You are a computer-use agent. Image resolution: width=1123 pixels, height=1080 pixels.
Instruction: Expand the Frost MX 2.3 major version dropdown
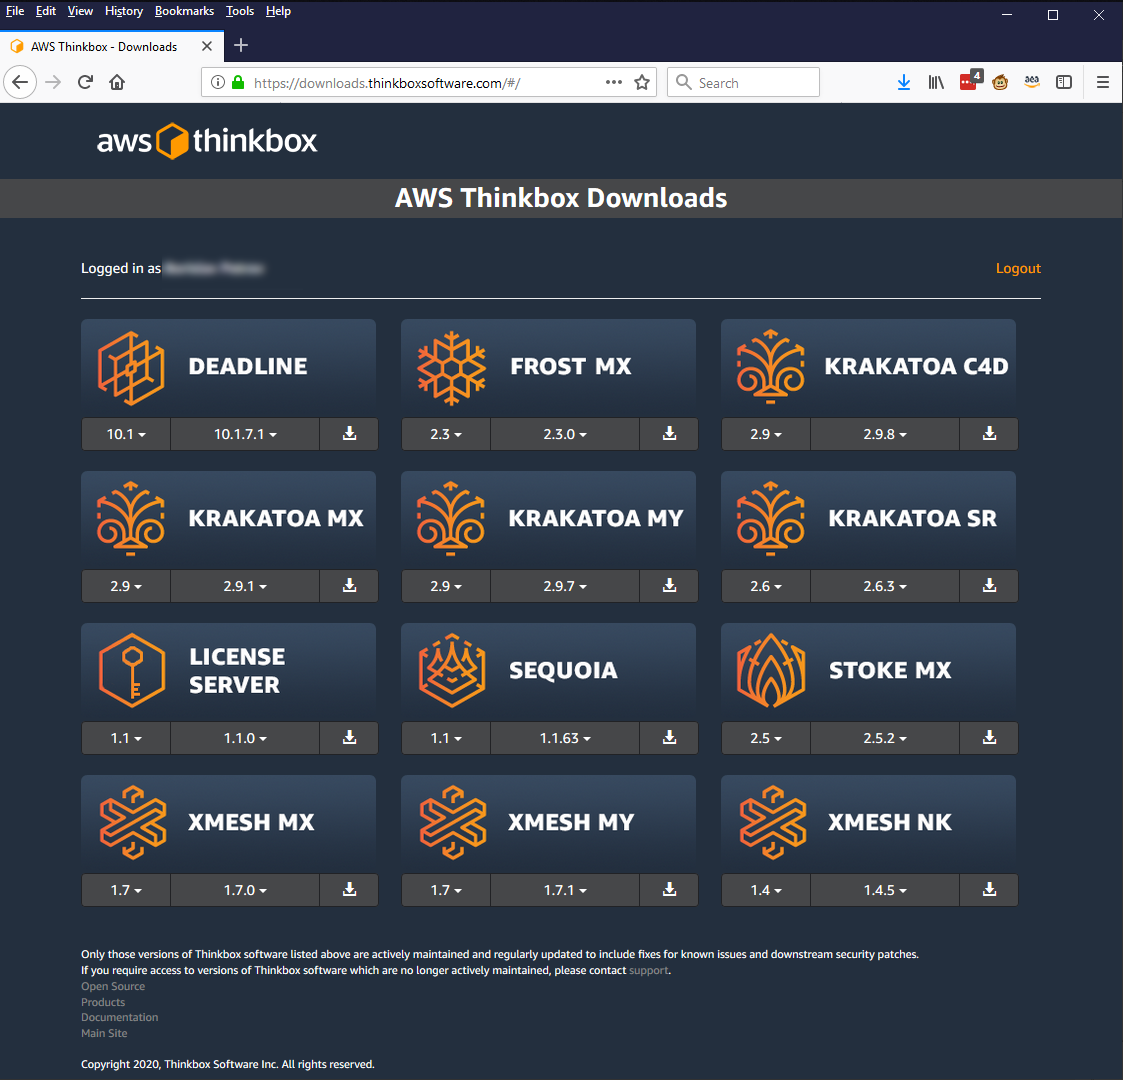[445, 434]
